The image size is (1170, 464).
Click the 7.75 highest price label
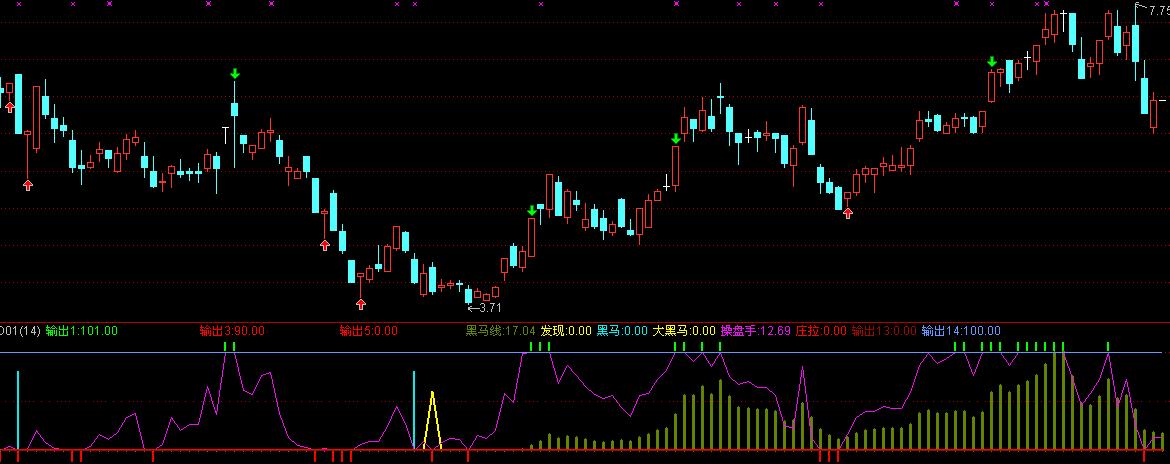click(x=1160, y=10)
